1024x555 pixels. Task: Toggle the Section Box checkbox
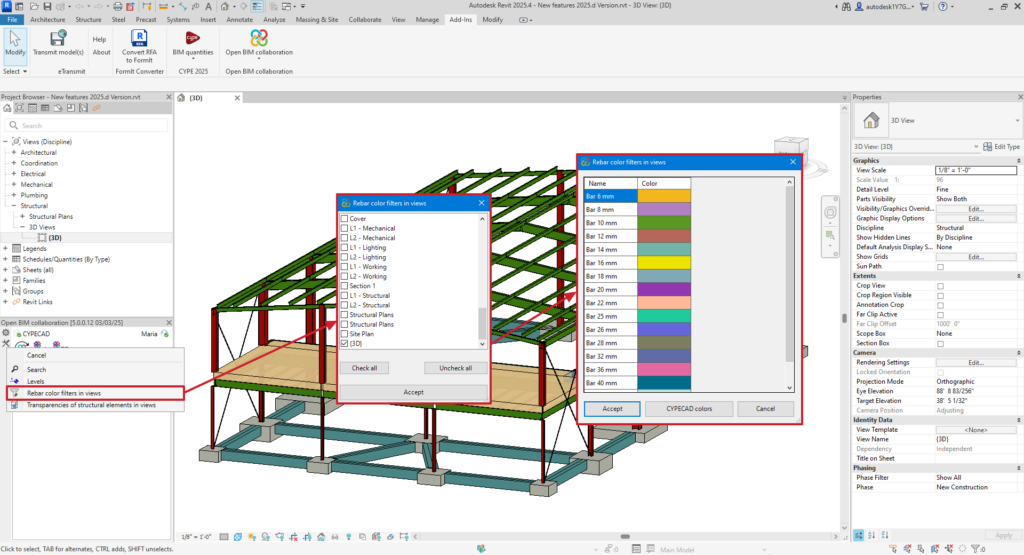940,343
